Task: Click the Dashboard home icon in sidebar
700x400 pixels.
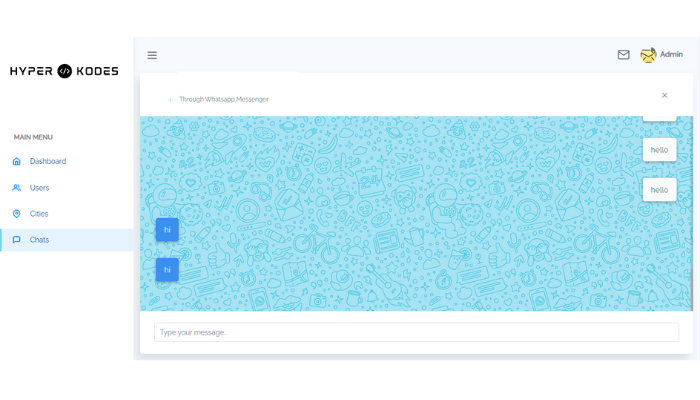Action: point(16,161)
